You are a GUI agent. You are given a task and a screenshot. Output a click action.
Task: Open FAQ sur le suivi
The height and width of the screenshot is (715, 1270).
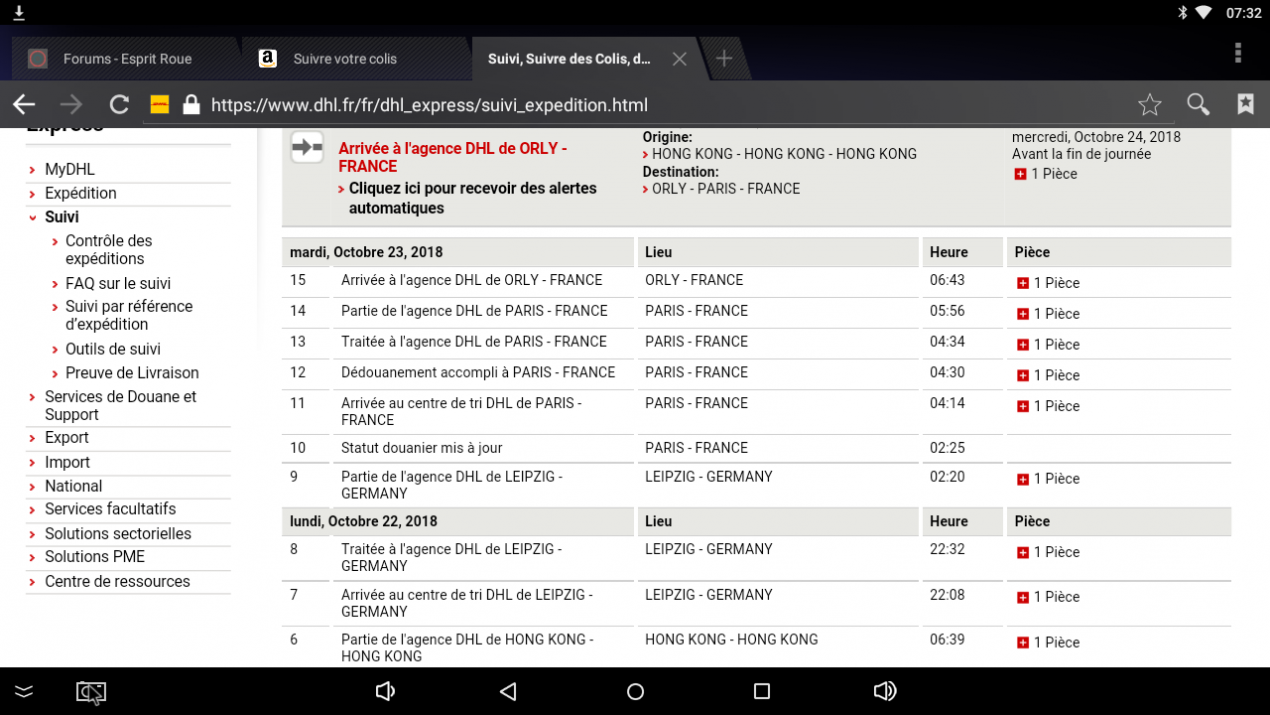[118, 283]
